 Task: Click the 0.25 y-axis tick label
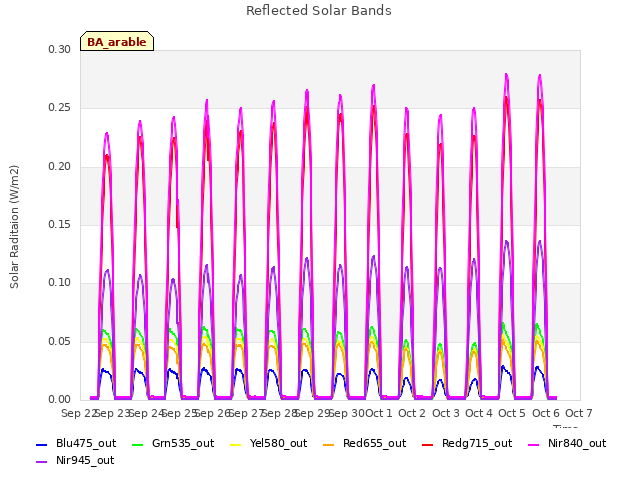[60, 108]
